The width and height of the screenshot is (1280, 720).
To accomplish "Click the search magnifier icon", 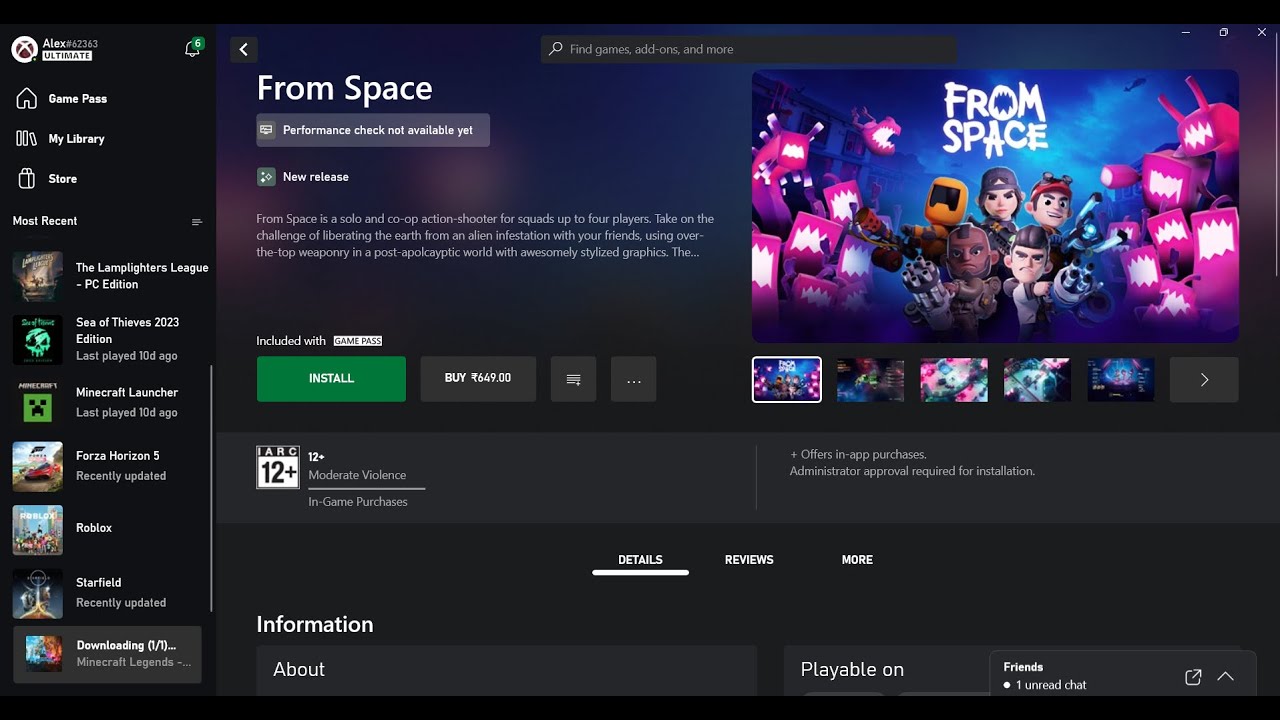I will (x=556, y=49).
